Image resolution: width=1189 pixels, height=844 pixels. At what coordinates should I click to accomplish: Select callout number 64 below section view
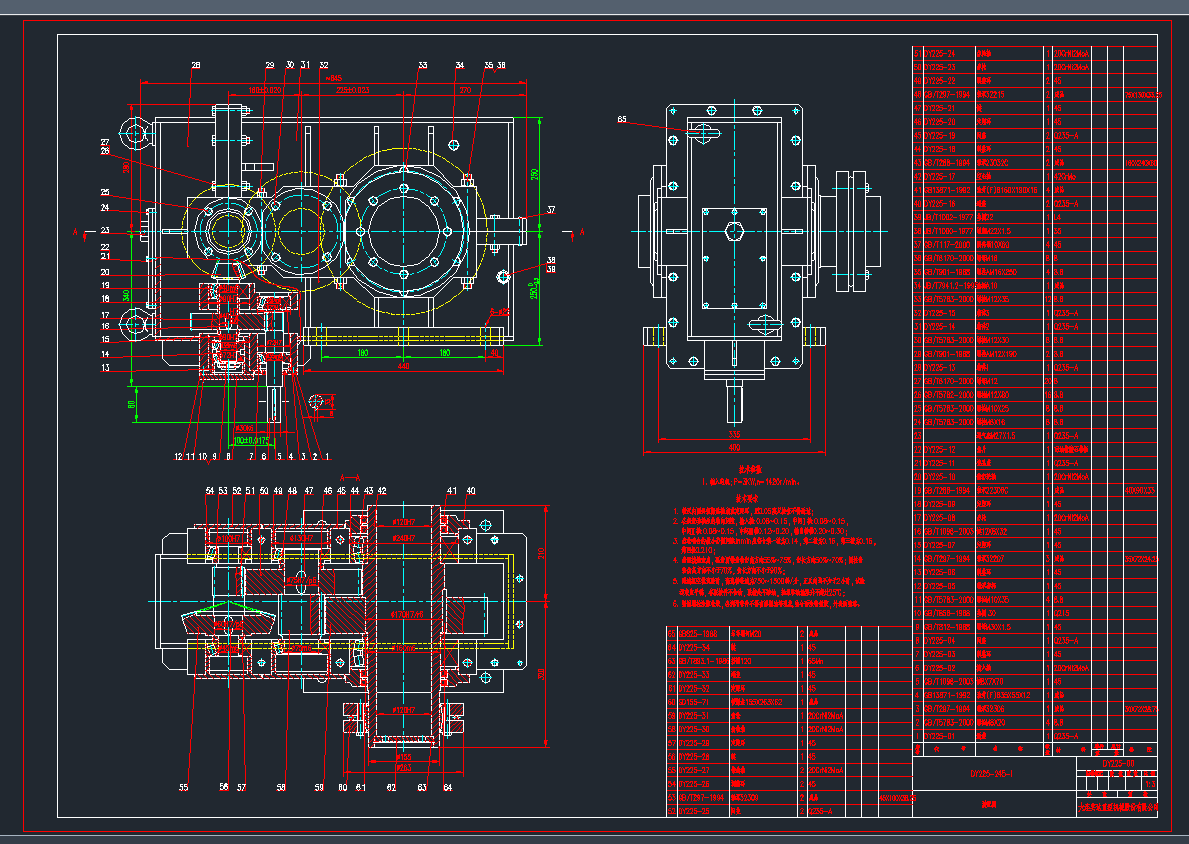pos(448,788)
